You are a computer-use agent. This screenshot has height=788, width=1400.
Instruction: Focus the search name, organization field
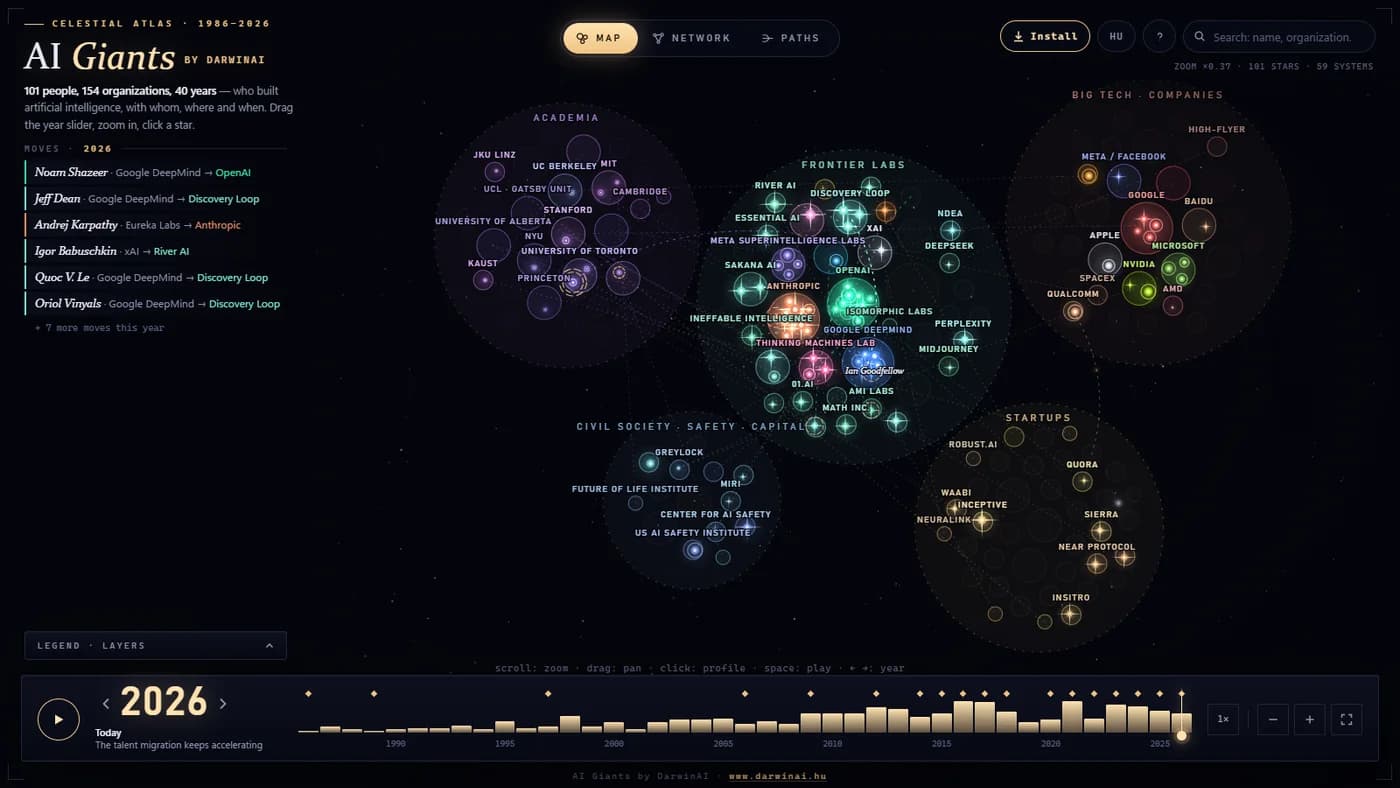1279,37
